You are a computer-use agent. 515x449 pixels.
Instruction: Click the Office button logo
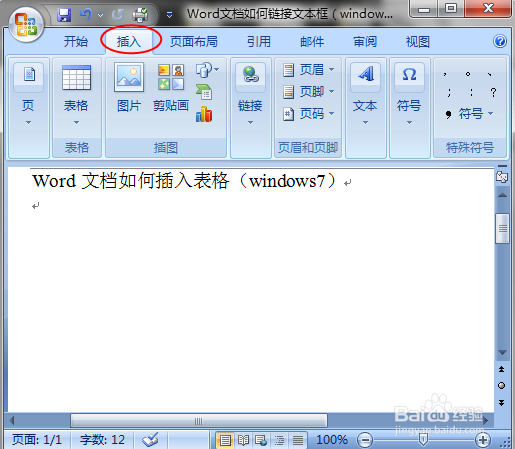tap(27, 25)
